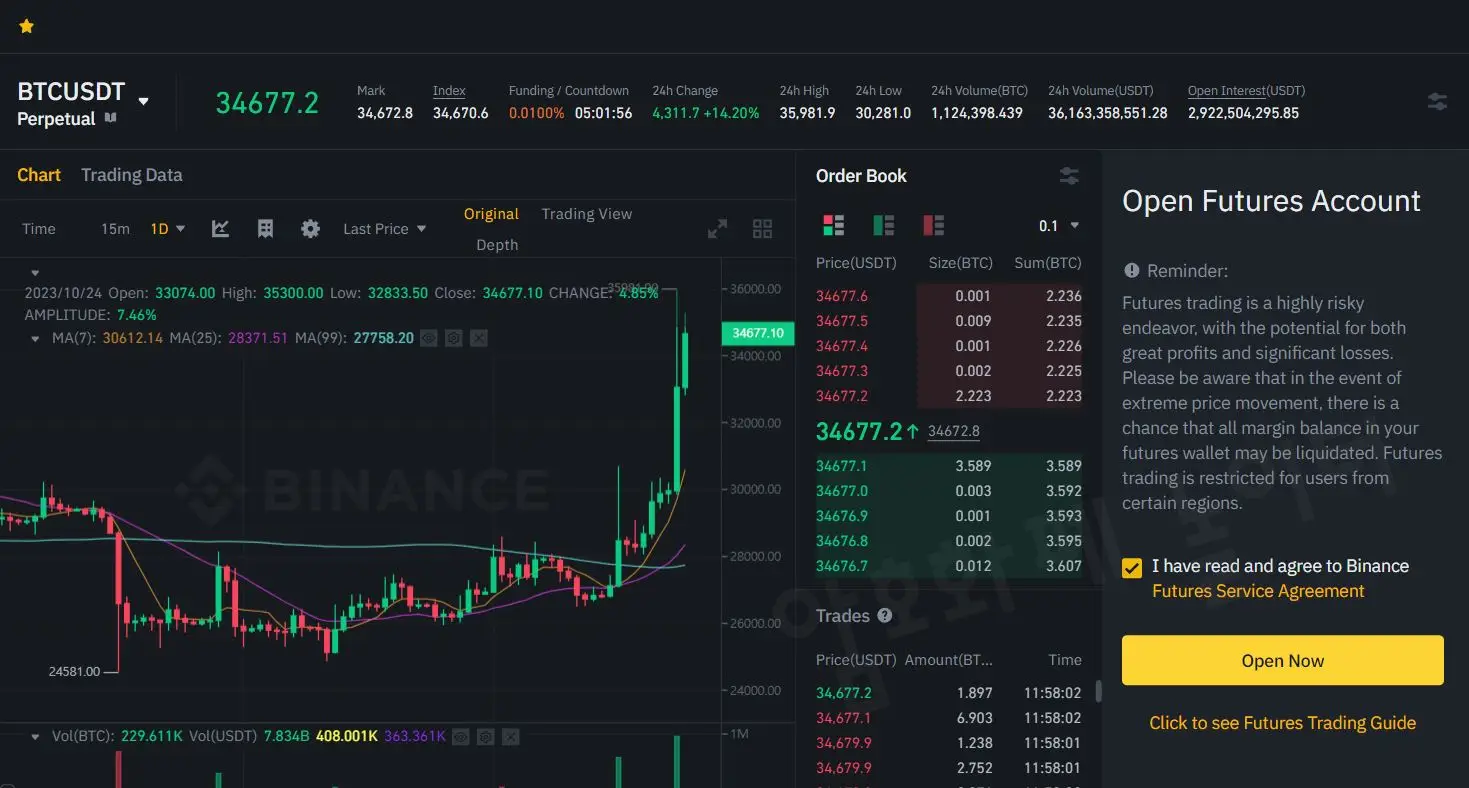The height and width of the screenshot is (788, 1469).
Task: Click the Index label link
Action: [449, 91]
